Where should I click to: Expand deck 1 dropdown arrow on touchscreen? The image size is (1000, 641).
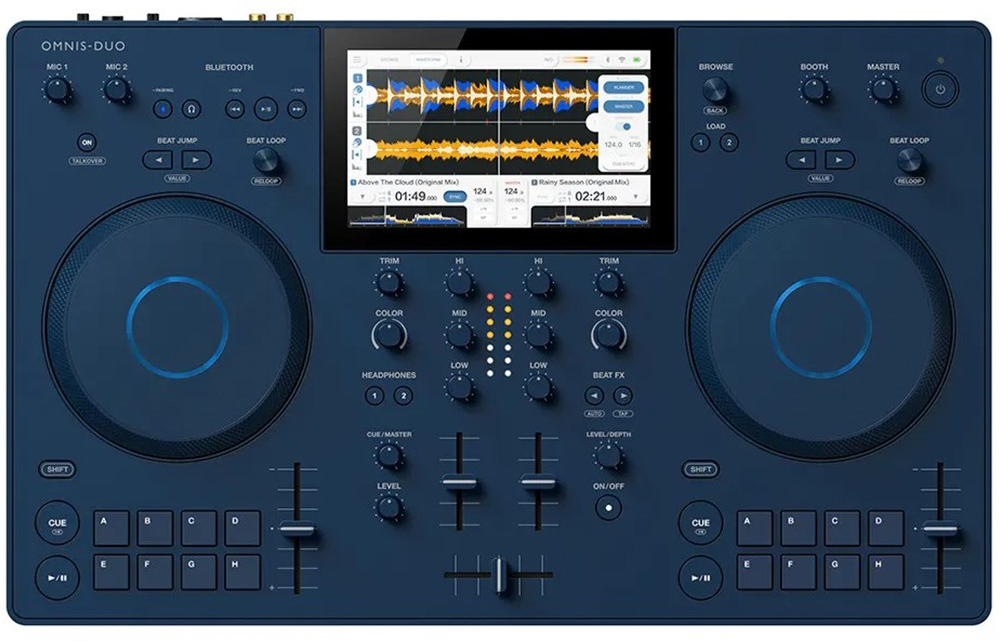point(362,197)
